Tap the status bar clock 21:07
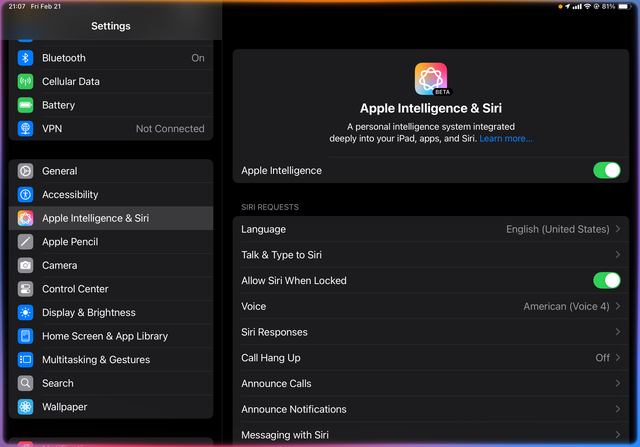Image resolution: width=640 pixels, height=447 pixels. coord(17,7)
